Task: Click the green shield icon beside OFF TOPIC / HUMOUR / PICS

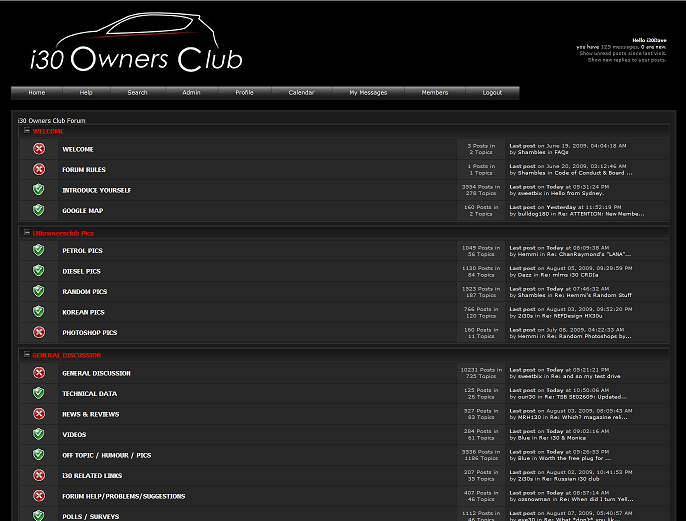Action: coord(38,455)
